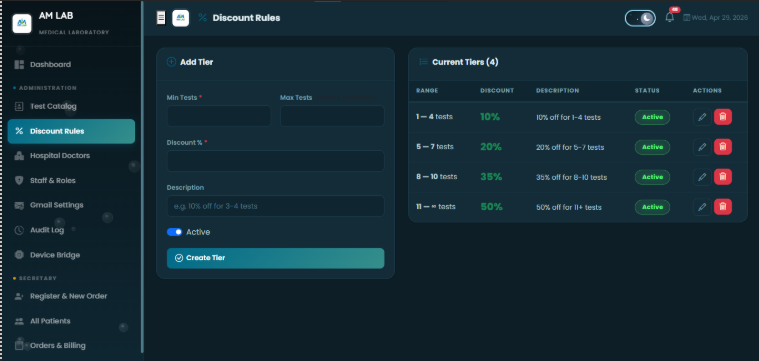Click Active status badge for 20% tier
759x361 pixels.
click(x=653, y=147)
